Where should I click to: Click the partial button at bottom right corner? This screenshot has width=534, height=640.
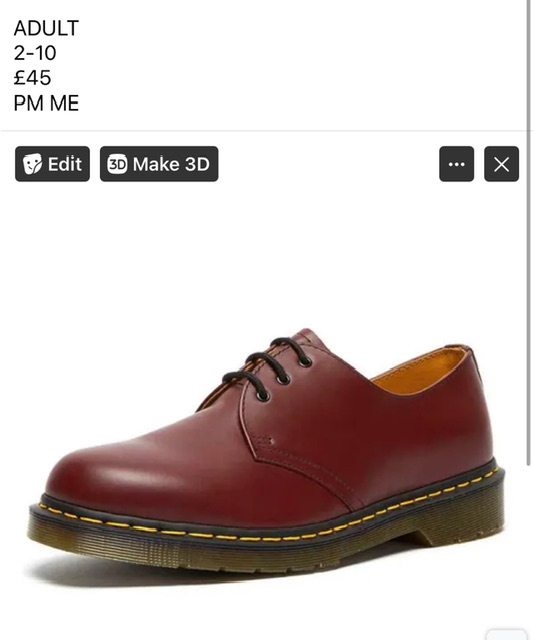506,635
